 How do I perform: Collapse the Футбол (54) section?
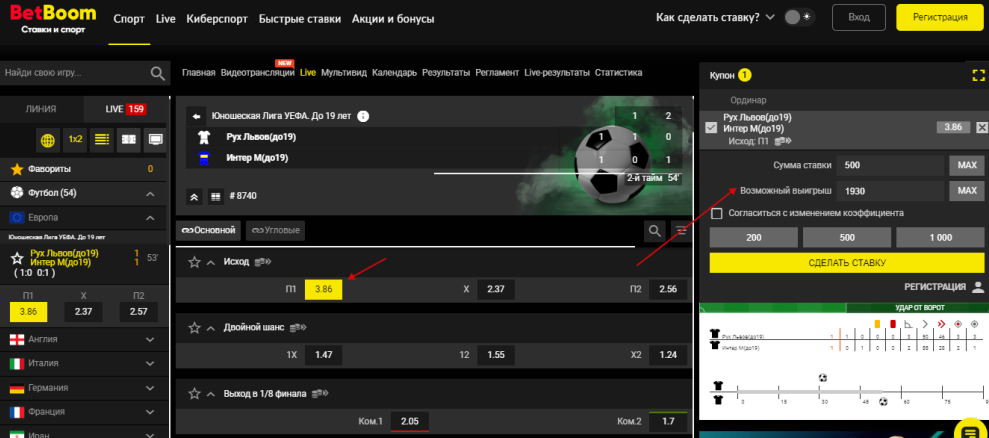150,193
